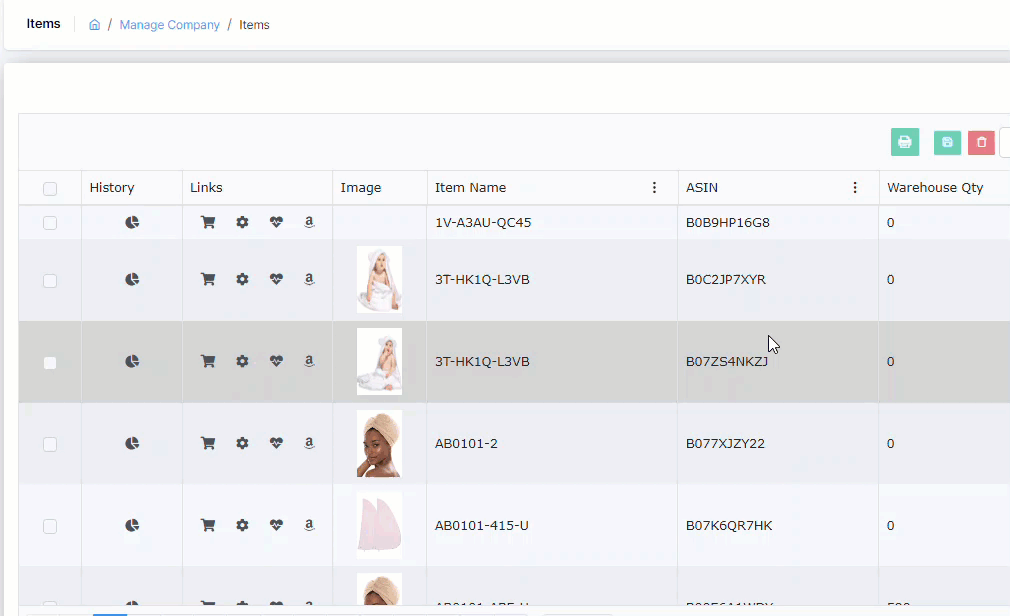The image size is (1010, 616).
Task: Open Amazon link for AB0101-415-U
Action: click(x=309, y=525)
